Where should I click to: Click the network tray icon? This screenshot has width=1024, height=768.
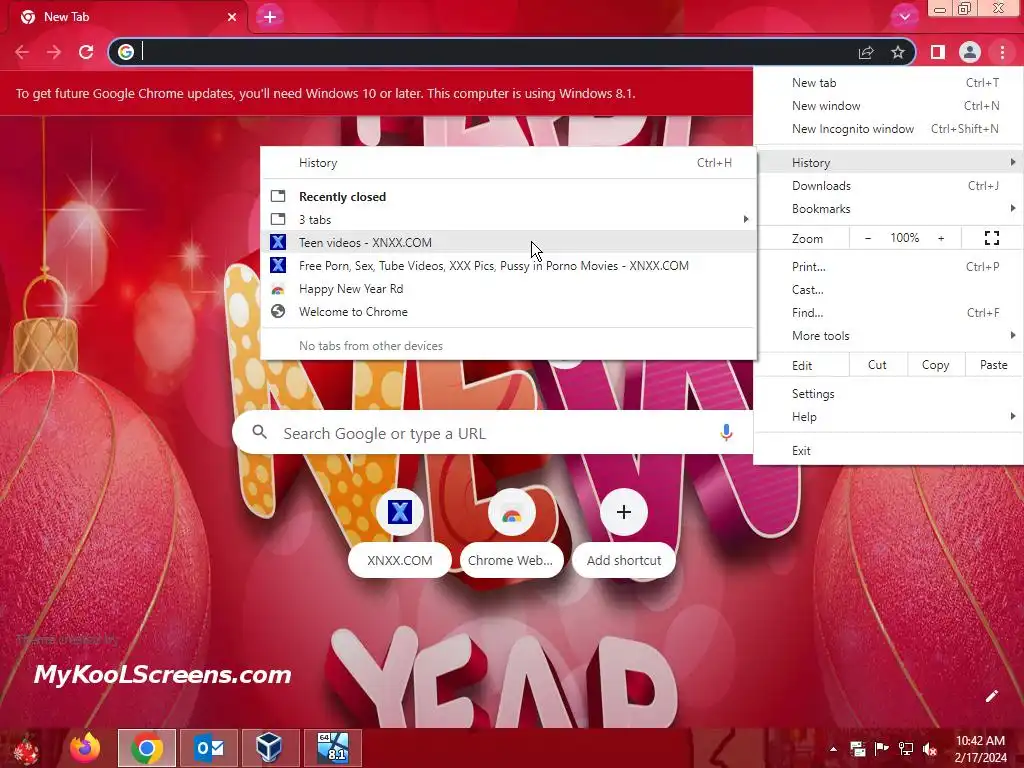[906, 749]
